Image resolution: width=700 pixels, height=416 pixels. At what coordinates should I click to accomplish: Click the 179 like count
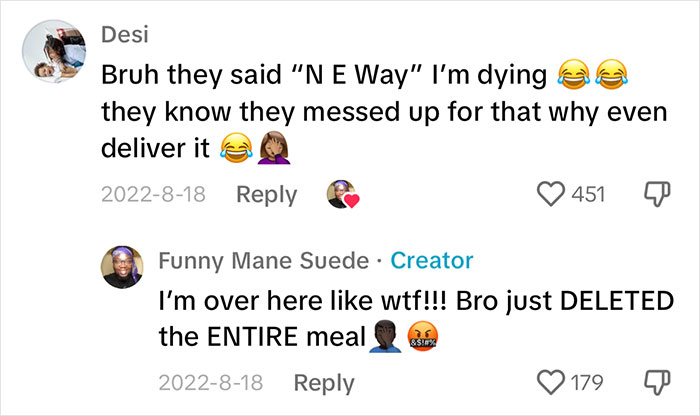[587, 382]
